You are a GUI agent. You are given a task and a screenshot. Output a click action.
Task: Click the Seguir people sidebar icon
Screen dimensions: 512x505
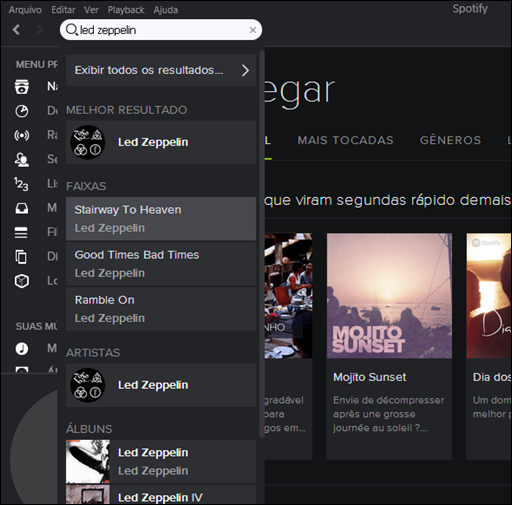pyautogui.click(x=22, y=159)
